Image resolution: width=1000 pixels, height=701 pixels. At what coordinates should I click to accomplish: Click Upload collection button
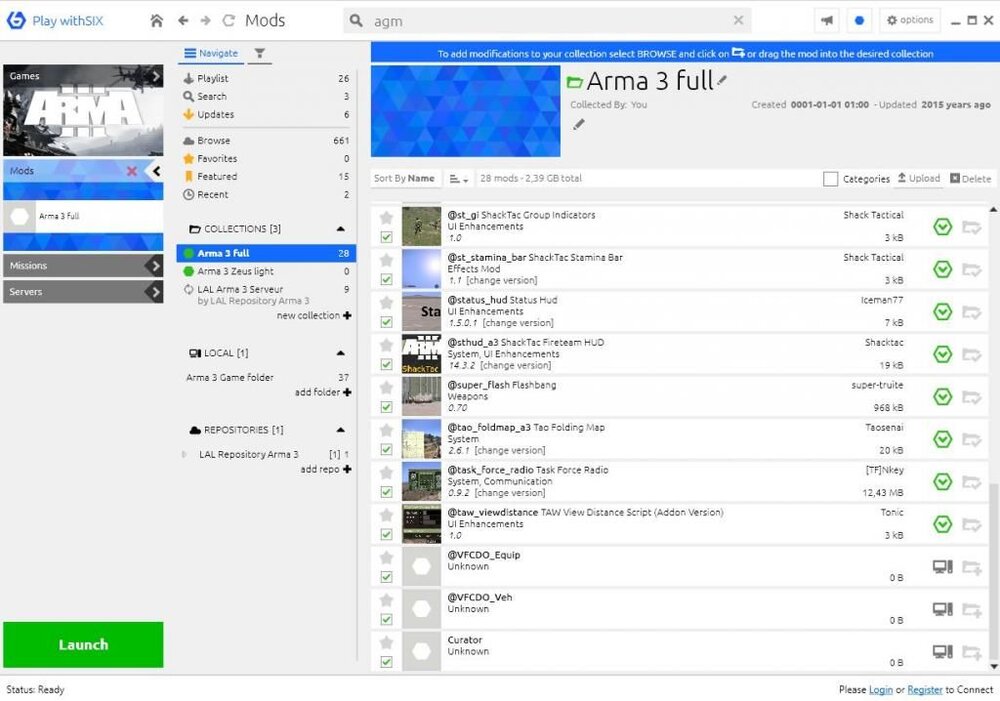pos(918,179)
